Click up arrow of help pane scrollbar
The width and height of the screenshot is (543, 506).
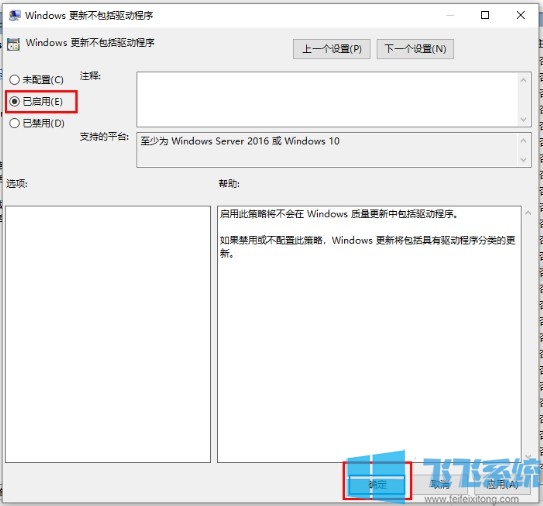click(x=528, y=213)
